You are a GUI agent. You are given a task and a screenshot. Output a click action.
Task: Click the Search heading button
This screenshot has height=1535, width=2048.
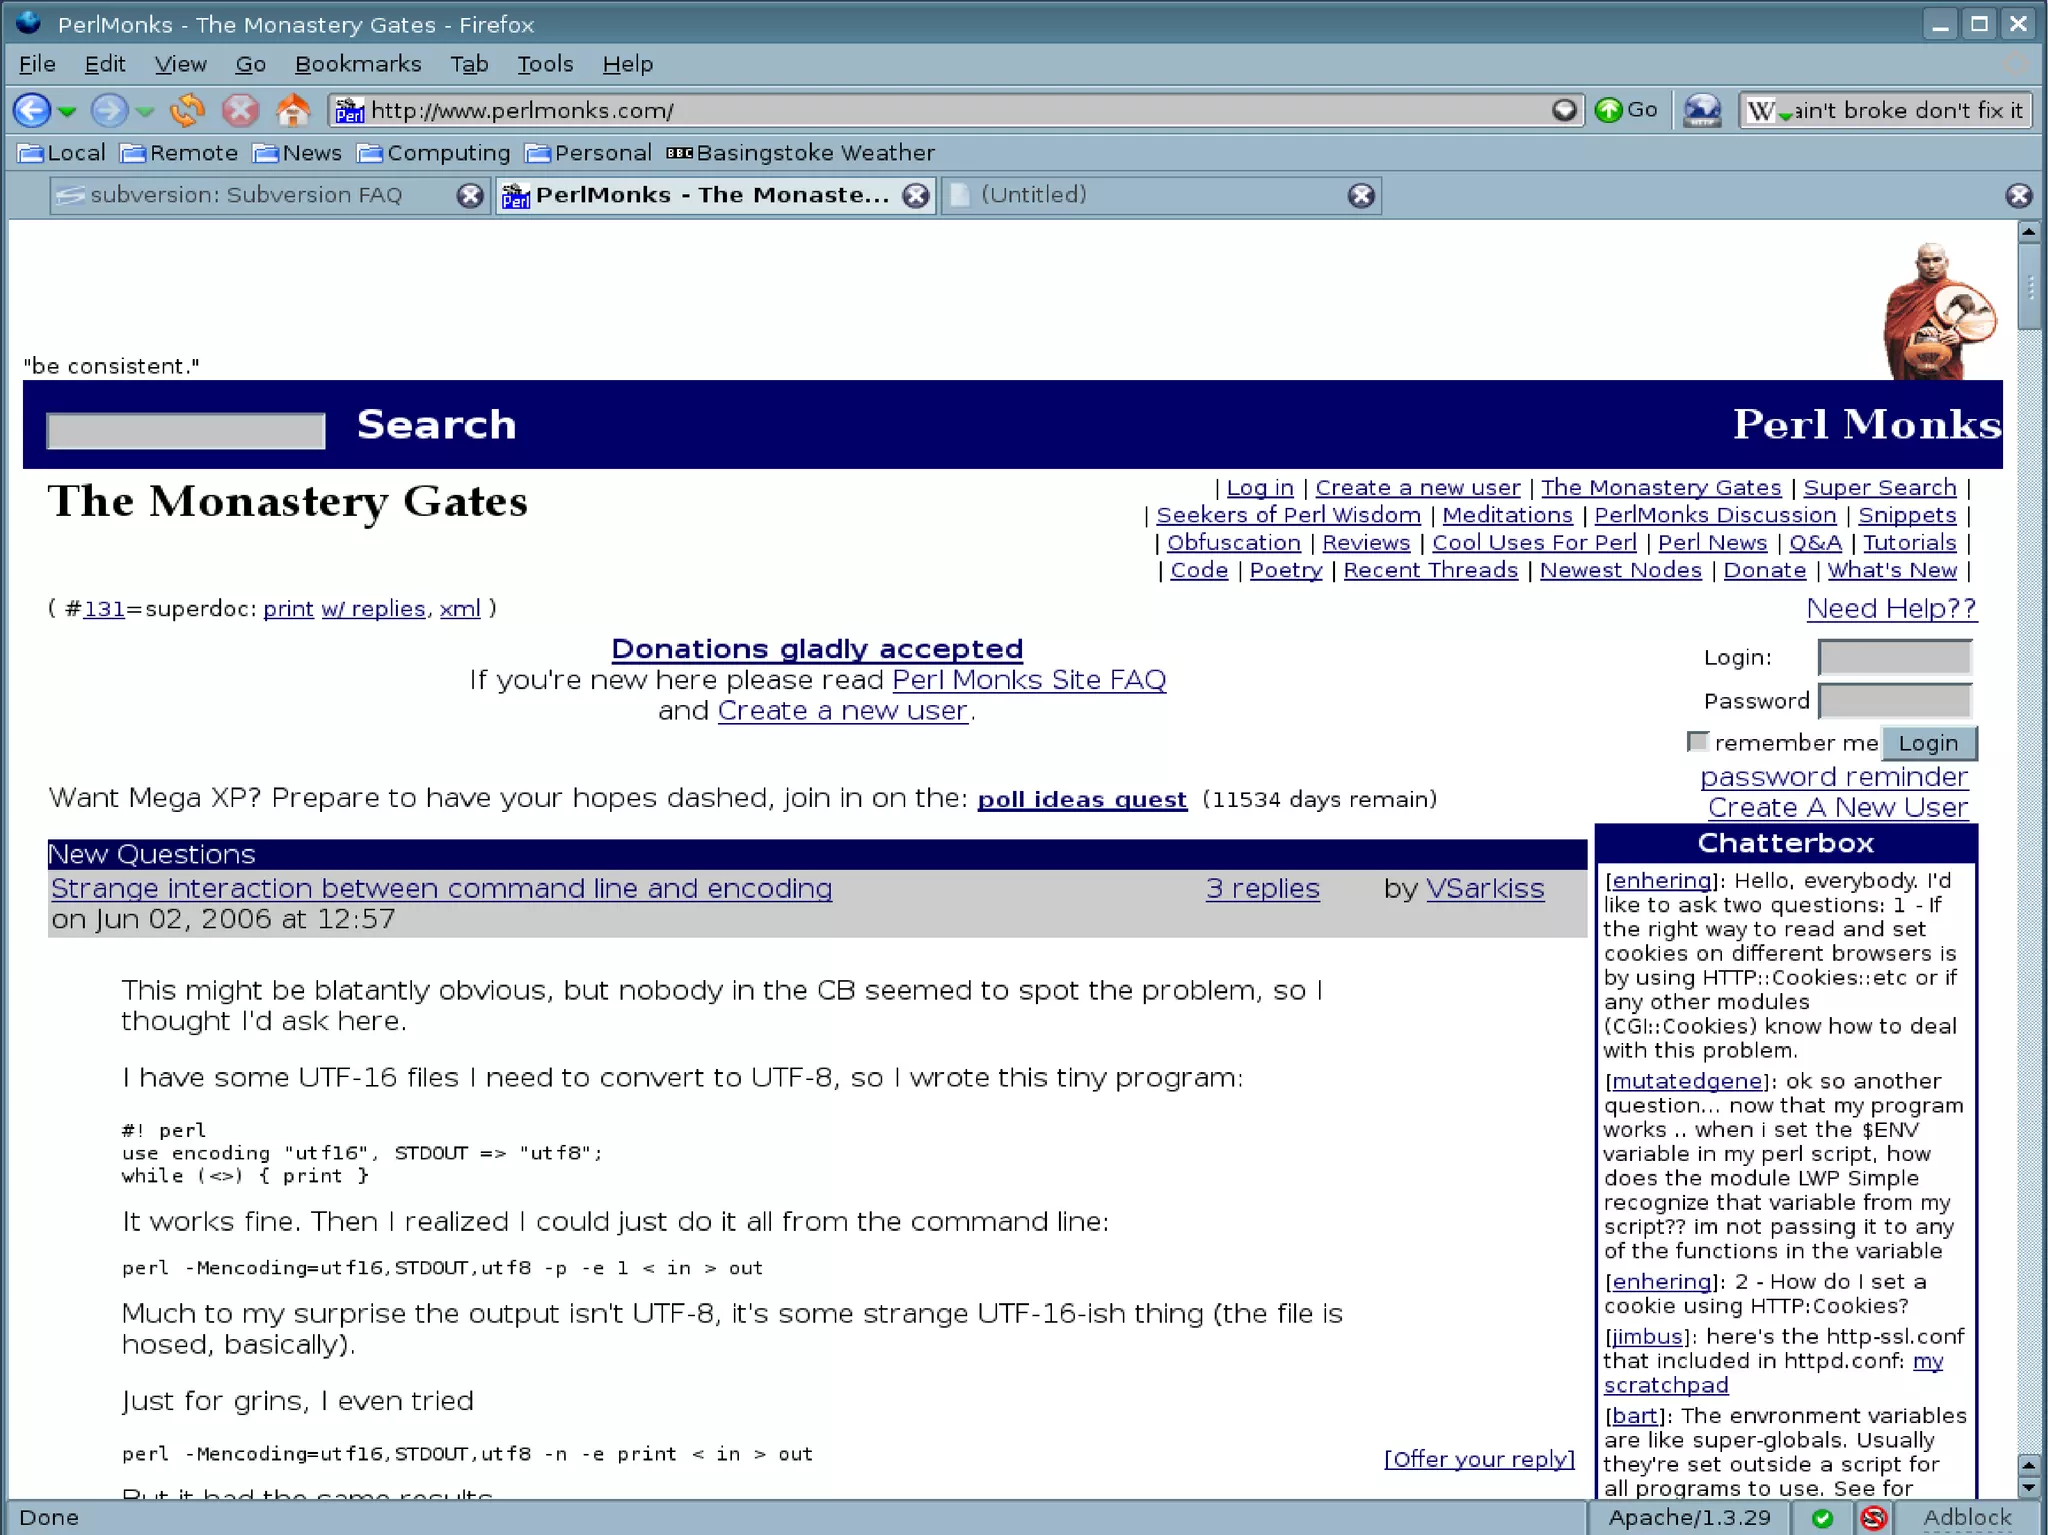(436, 425)
